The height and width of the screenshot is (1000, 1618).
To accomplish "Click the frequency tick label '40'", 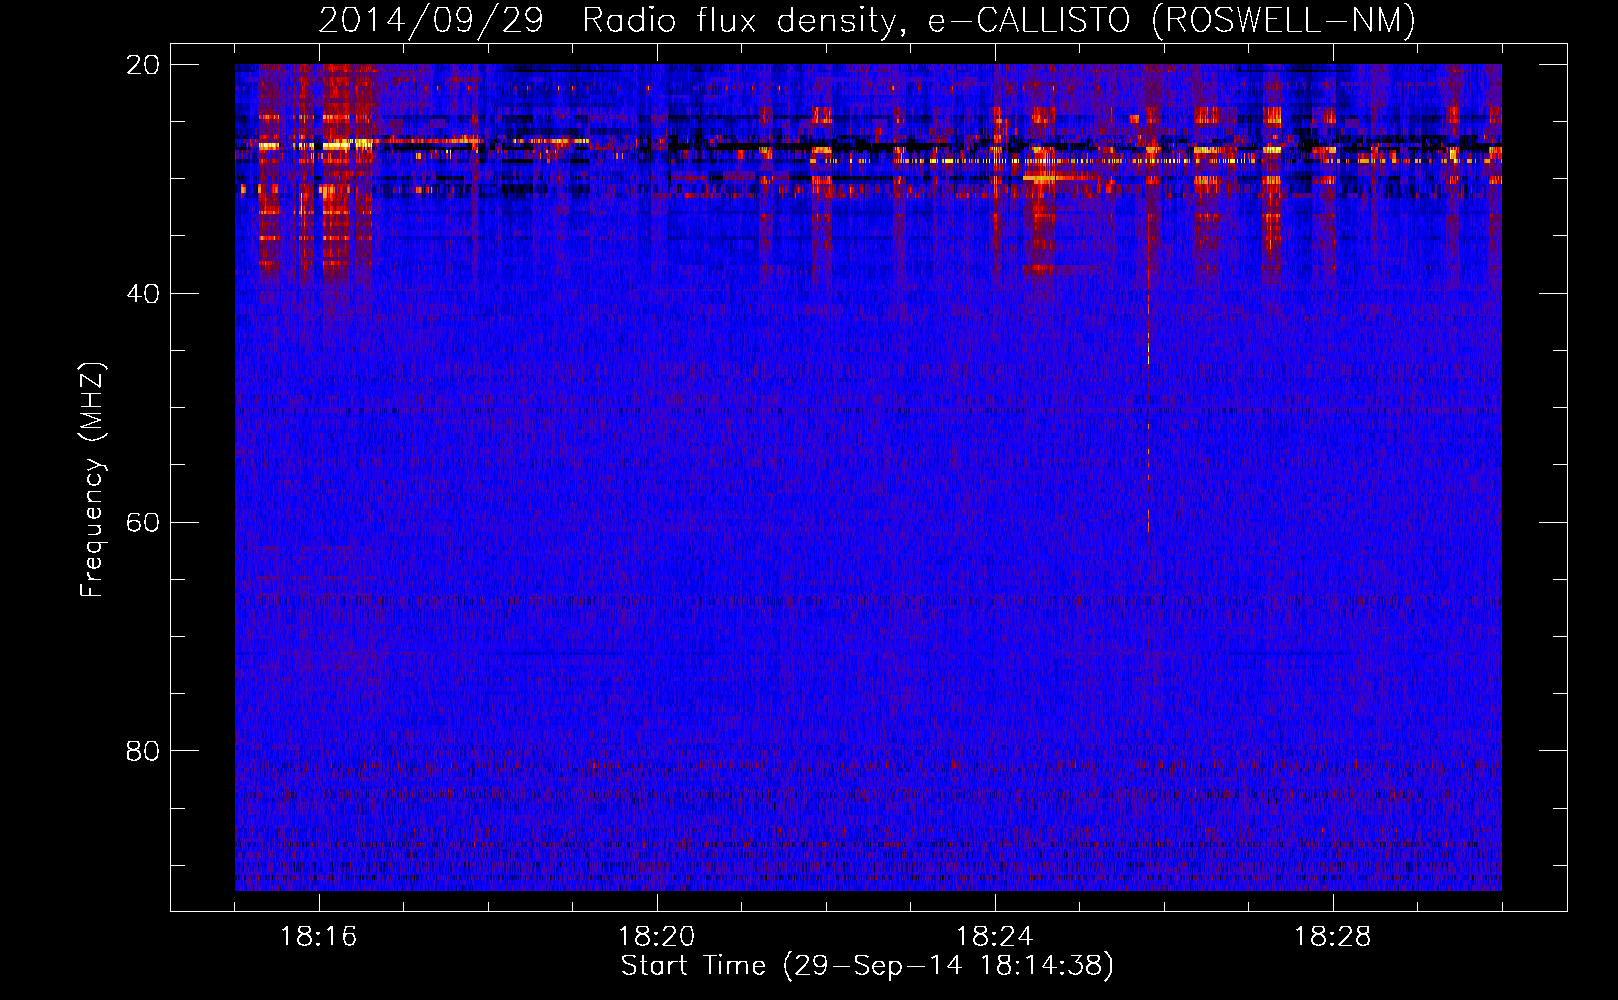I will 143,294.
